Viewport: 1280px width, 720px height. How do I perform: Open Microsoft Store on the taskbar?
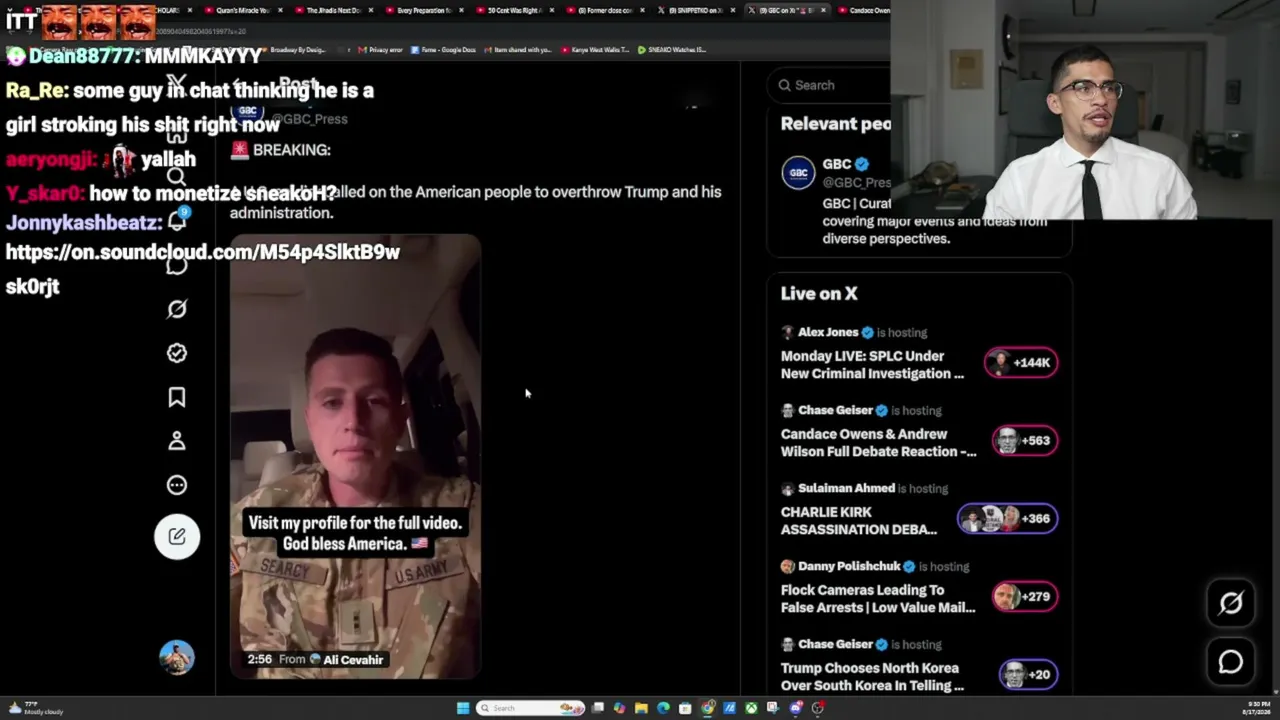(685, 708)
